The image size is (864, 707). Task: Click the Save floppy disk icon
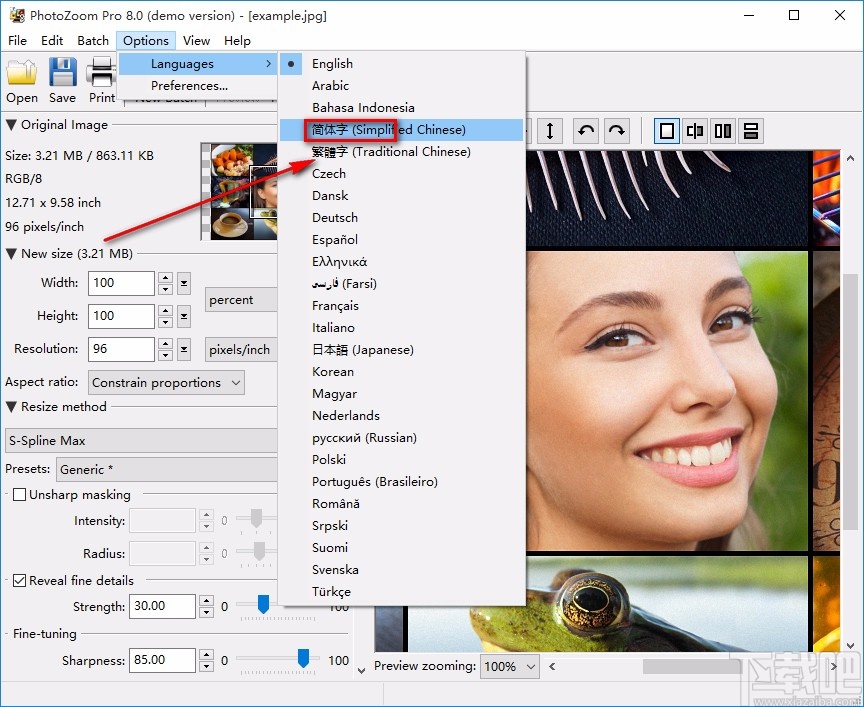pos(62,74)
